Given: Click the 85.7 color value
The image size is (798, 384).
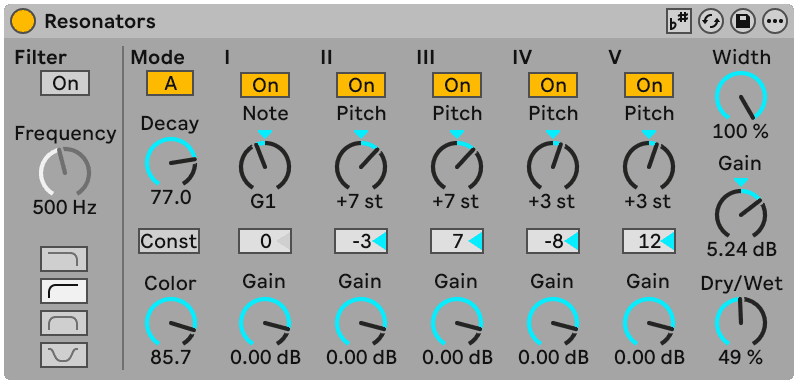Looking at the screenshot, I should click(x=171, y=358).
